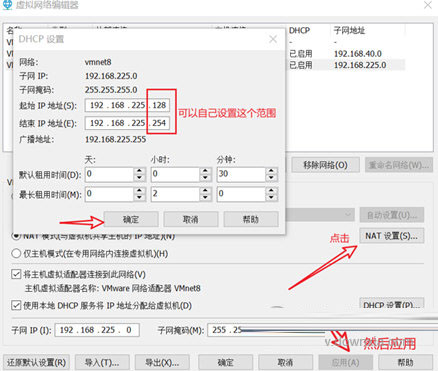The height and width of the screenshot is (371, 438).
Task: Edit the 起始 IP 地址 field
Action: coord(127,105)
